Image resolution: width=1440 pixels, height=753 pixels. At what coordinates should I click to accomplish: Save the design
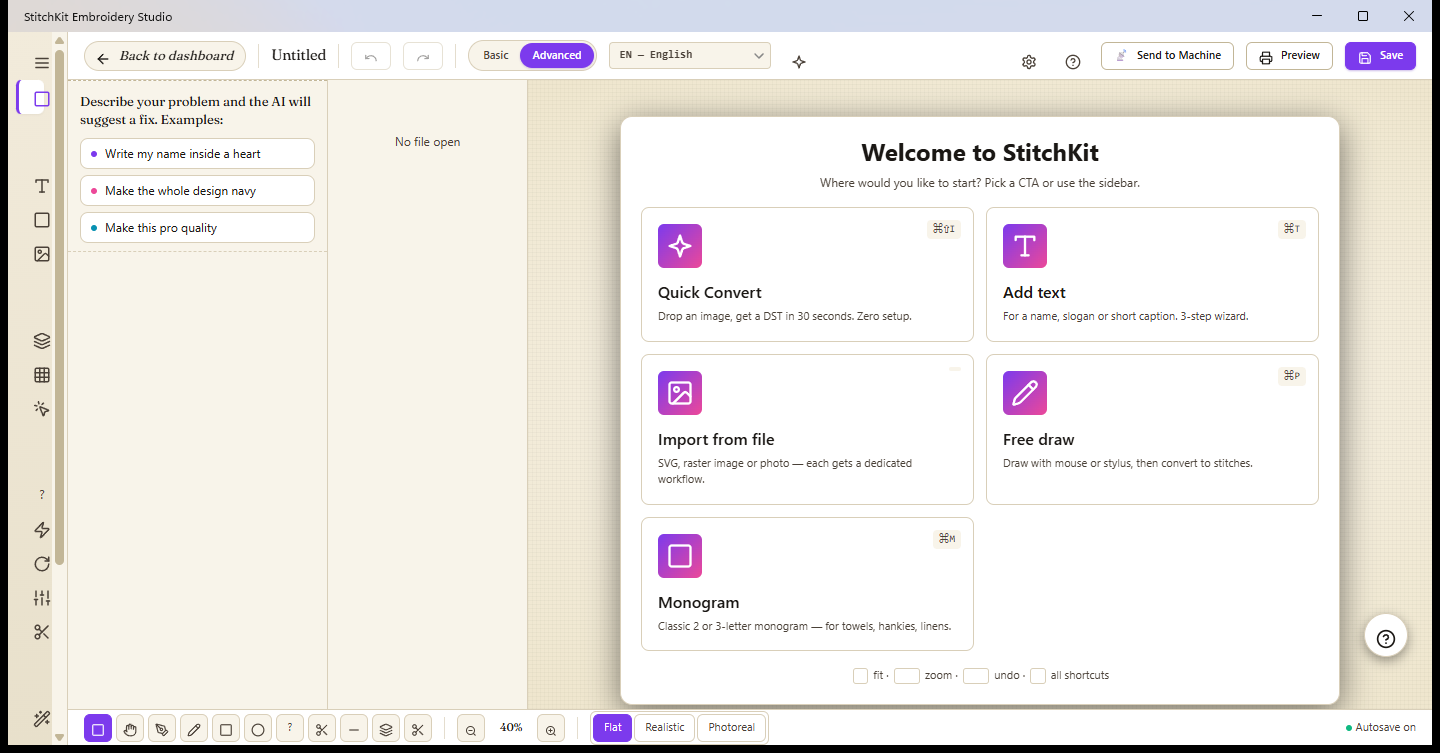(x=1380, y=56)
